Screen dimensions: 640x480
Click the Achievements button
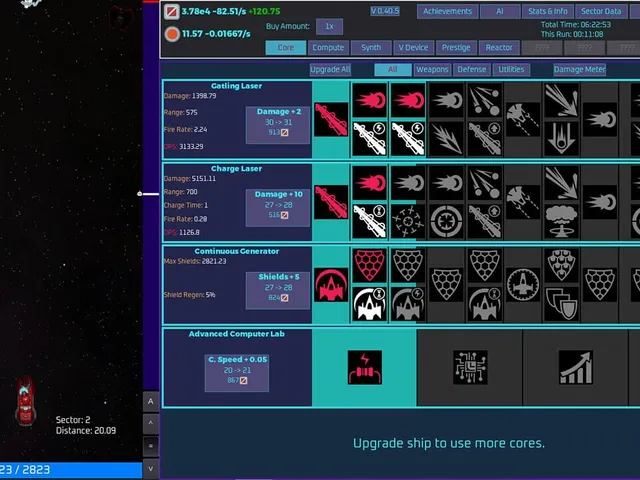click(447, 11)
